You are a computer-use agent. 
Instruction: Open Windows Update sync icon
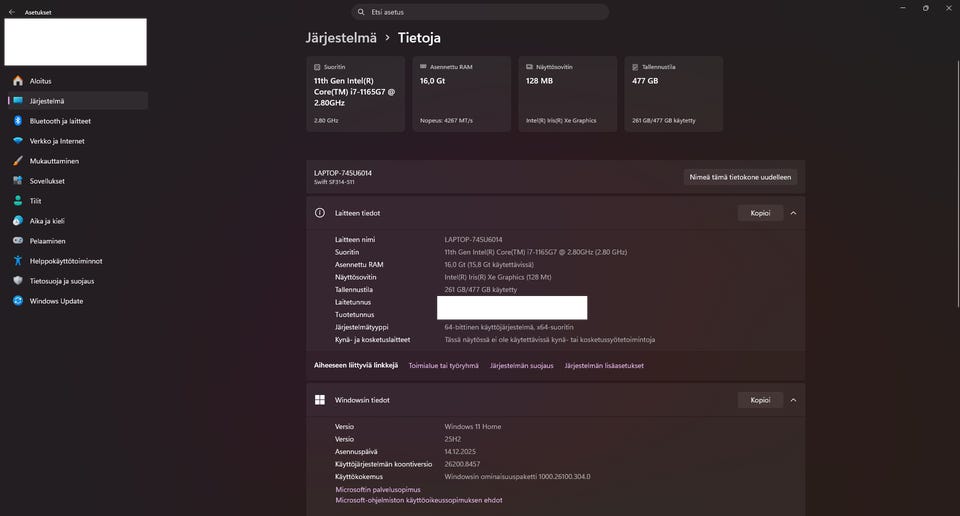coord(18,301)
